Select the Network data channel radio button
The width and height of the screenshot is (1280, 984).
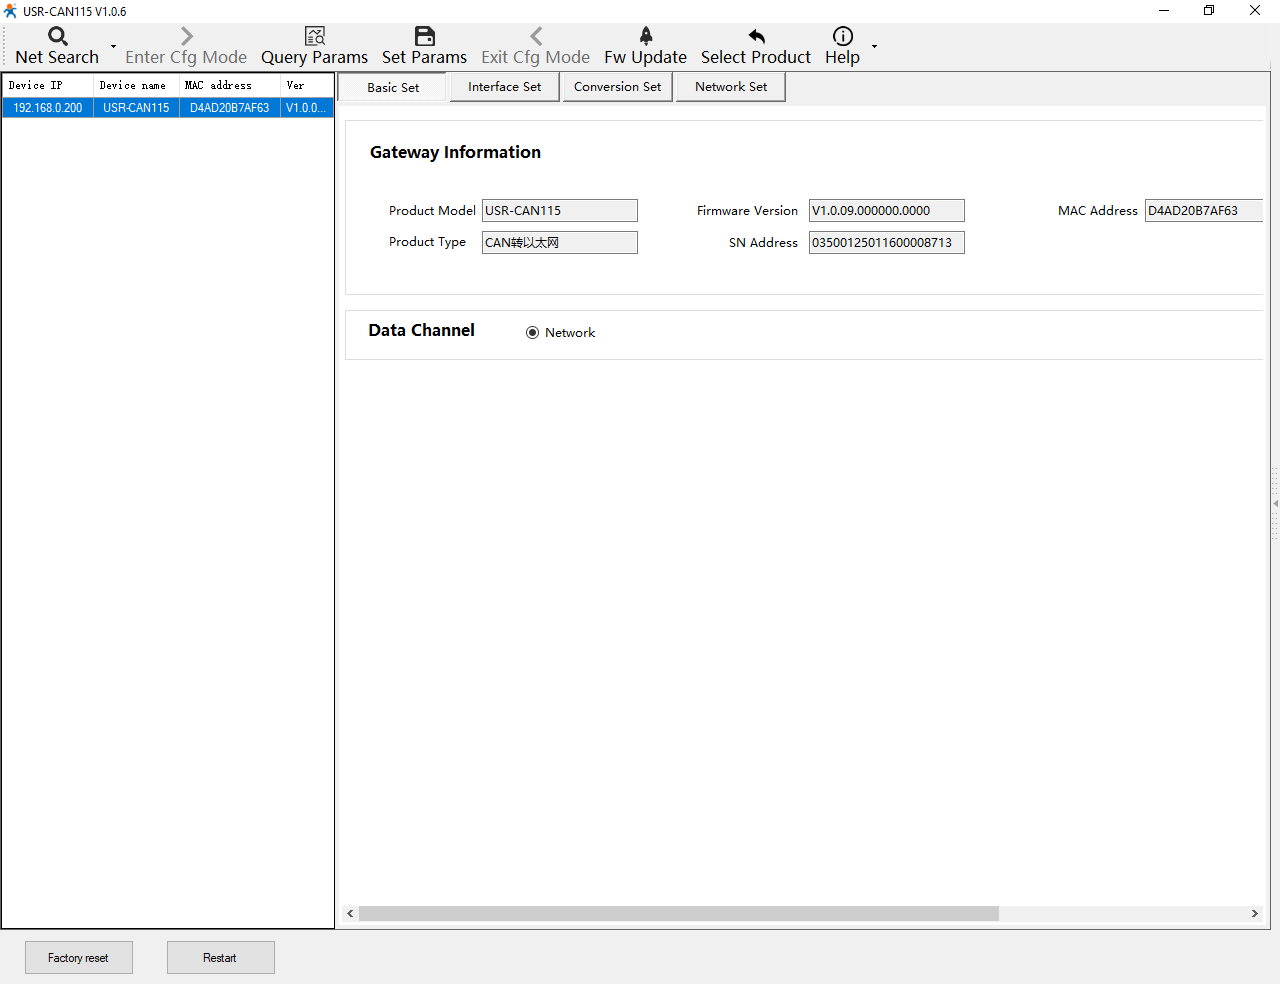click(533, 333)
